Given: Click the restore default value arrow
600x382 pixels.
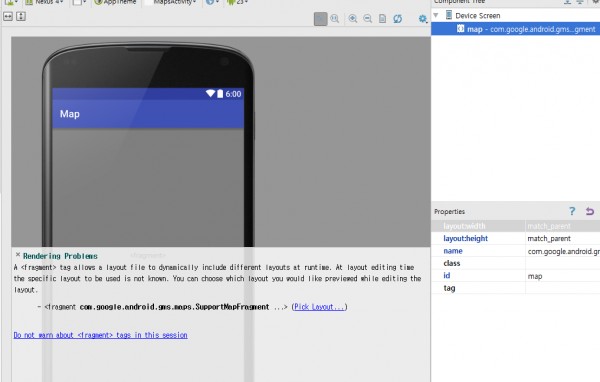Looking at the screenshot, I should click(x=590, y=211).
